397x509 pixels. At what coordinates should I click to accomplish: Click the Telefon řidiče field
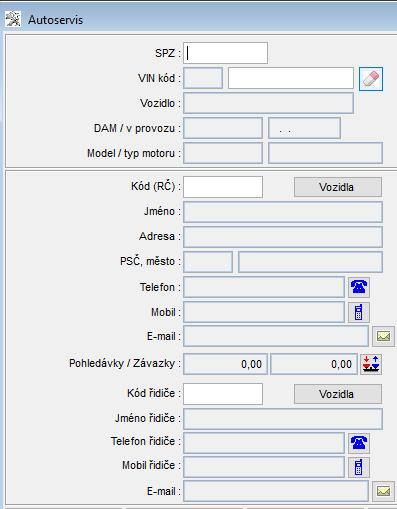264,443
